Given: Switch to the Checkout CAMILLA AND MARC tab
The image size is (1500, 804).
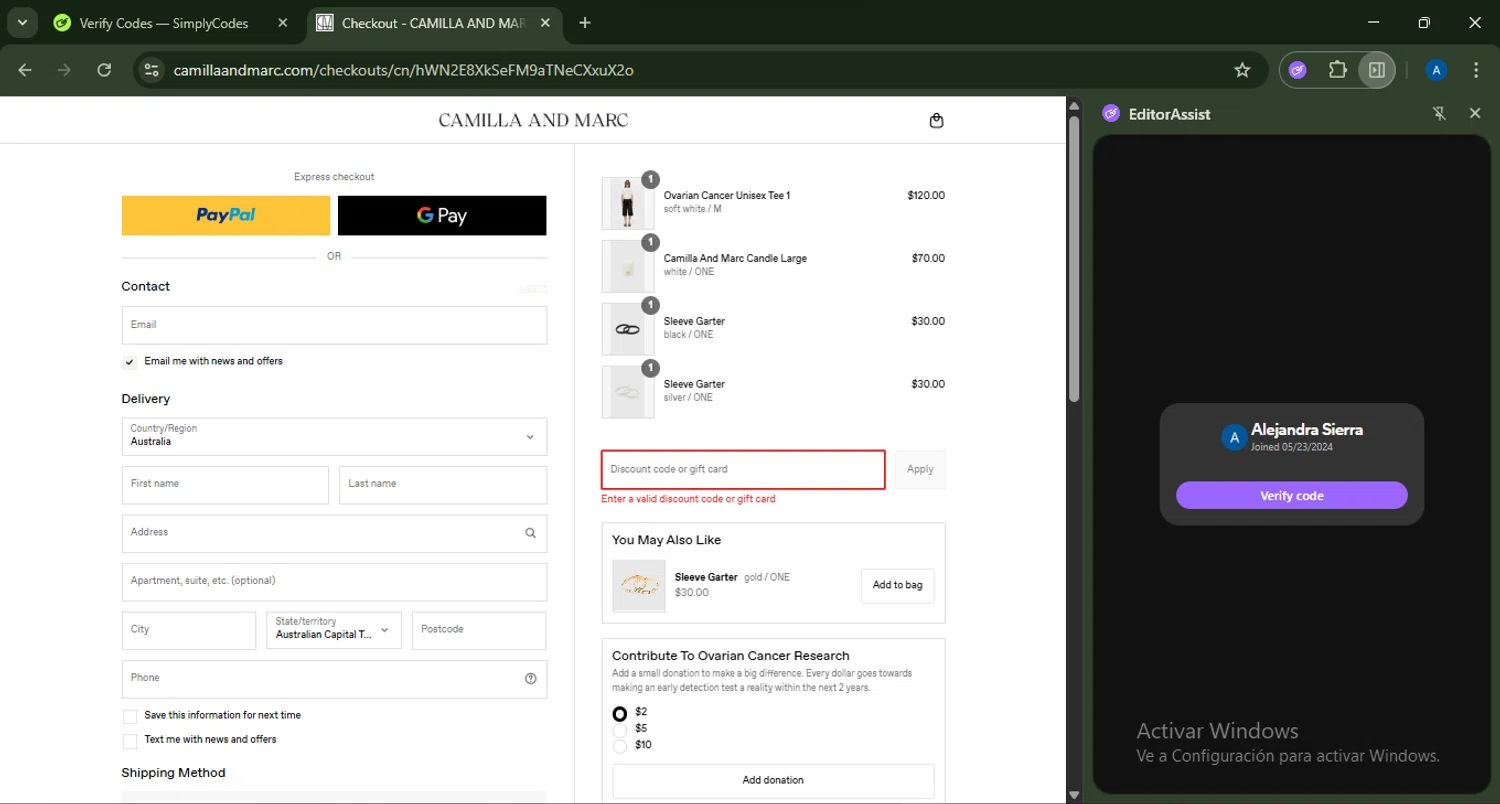Looking at the screenshot, I should click(433, 23).
